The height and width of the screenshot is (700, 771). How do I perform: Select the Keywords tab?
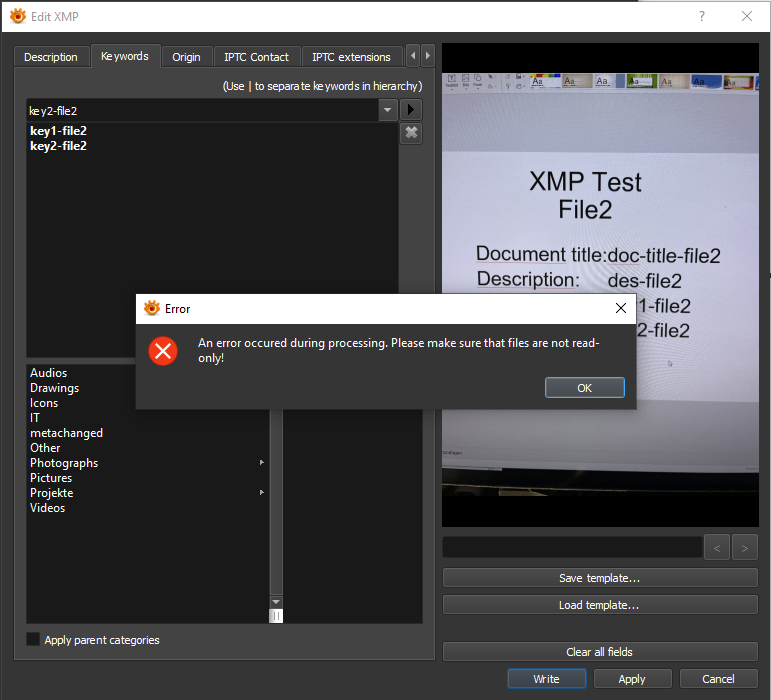(x=125, y=56)
